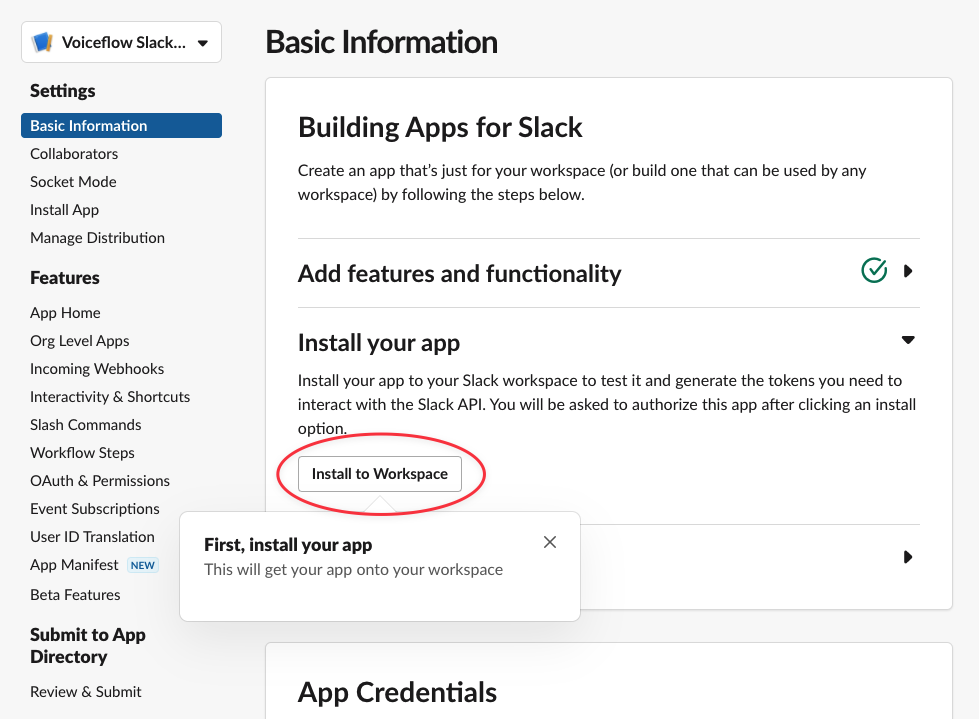979x719 pixels.
Task: Click the Basic Information page title
Action: [x=381, y=42]
